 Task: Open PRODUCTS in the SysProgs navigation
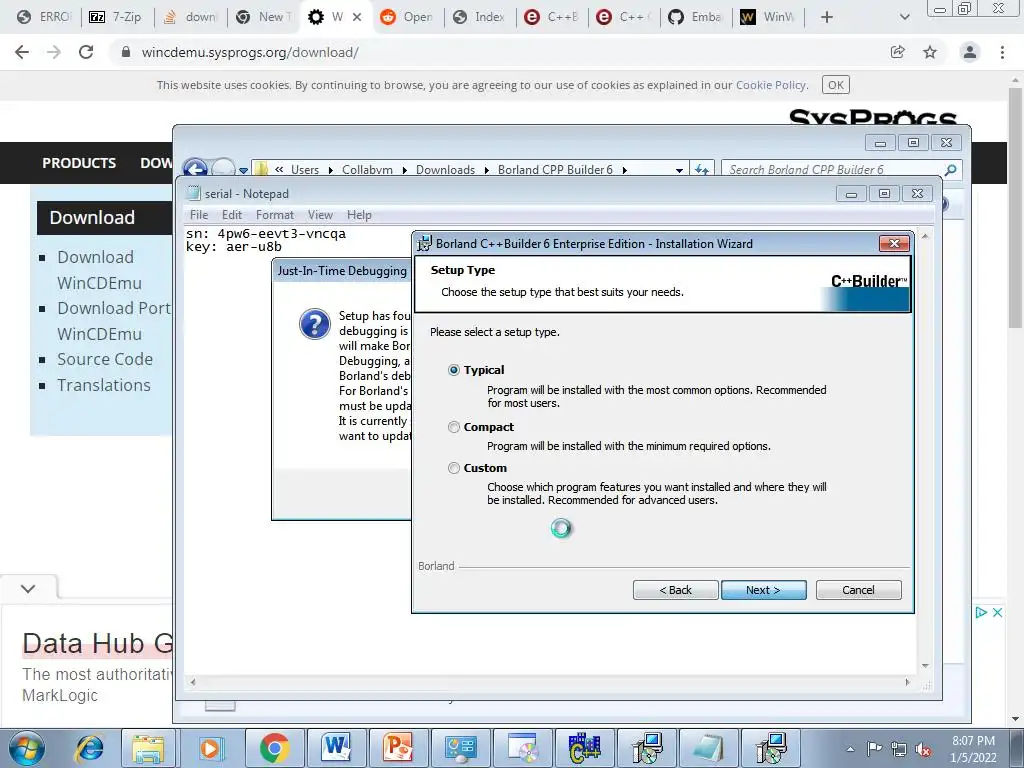(79, 163)
